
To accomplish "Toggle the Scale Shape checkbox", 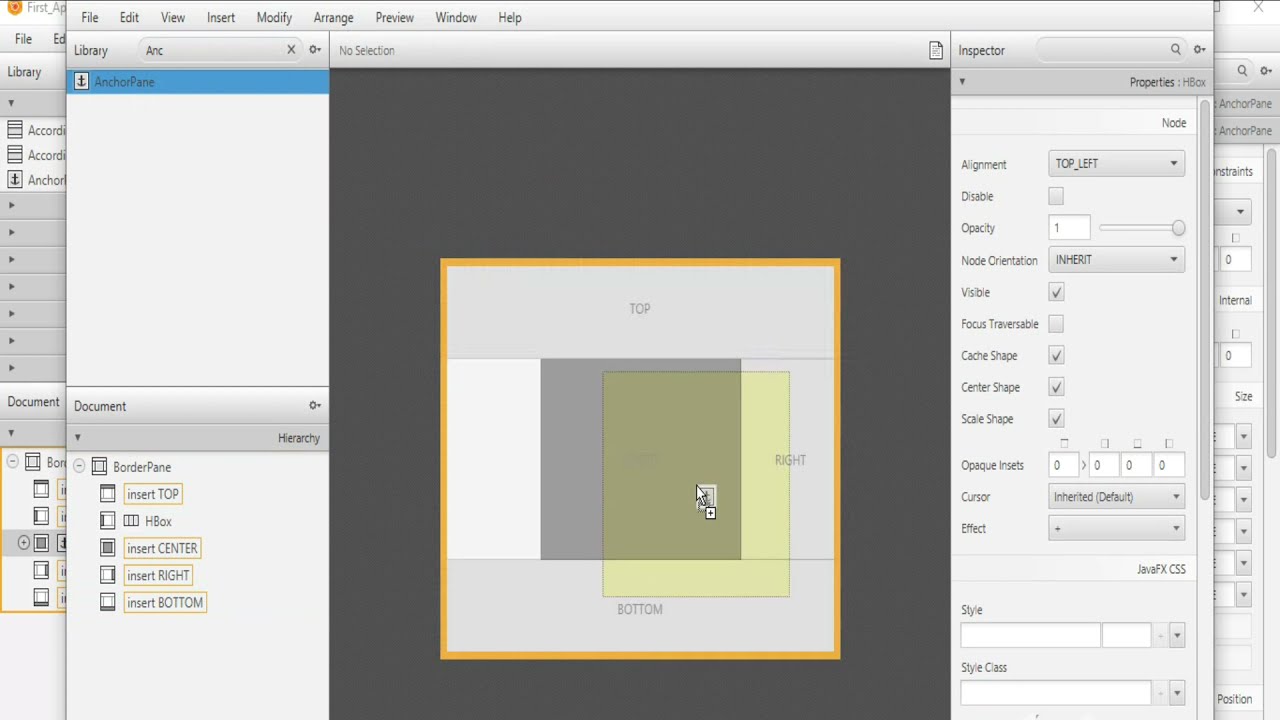I will click(x=1056, y=419).
